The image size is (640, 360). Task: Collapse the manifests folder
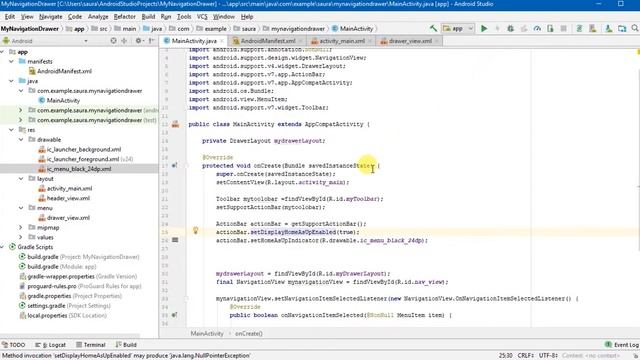tap(11, 61)
